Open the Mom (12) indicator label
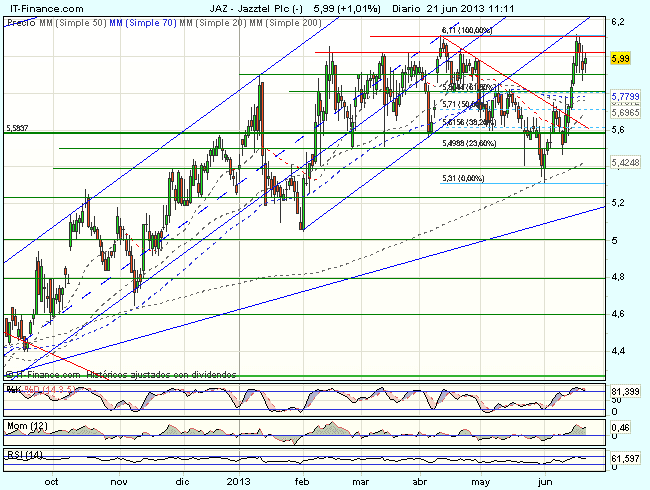Image resolution: width=650 pixels, height=490 pixels. click(24, 427)
